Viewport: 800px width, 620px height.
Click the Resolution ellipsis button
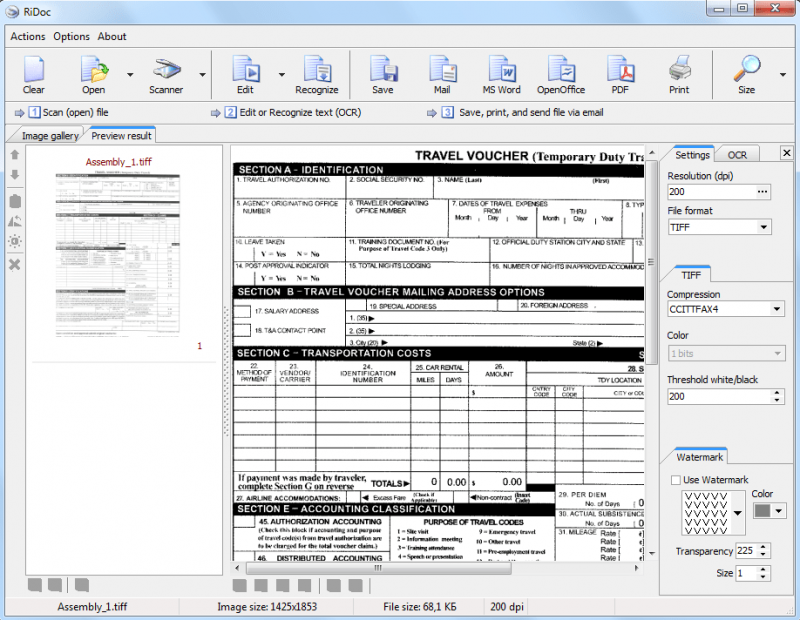762,192
